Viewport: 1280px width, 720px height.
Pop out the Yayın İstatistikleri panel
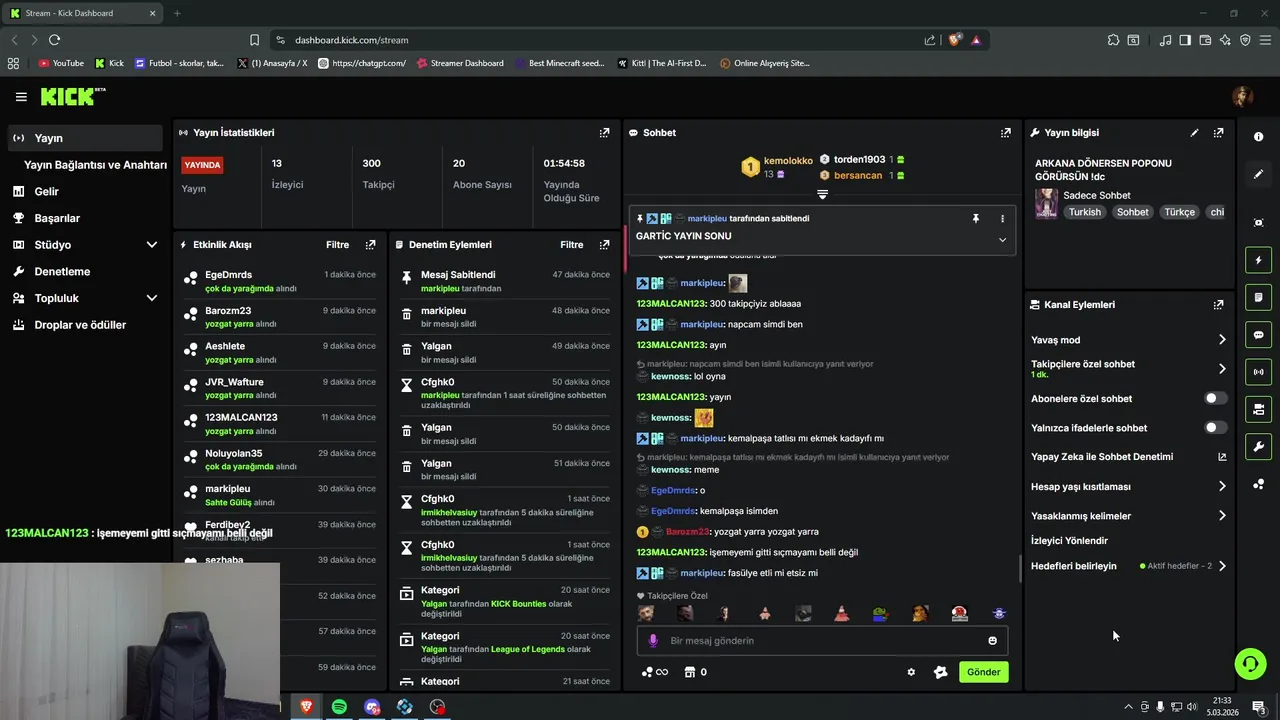pos(604,132)
